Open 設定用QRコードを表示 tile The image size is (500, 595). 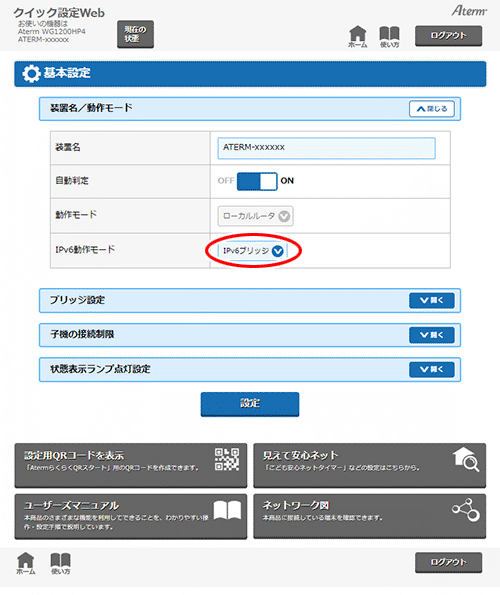click(131, 465)
